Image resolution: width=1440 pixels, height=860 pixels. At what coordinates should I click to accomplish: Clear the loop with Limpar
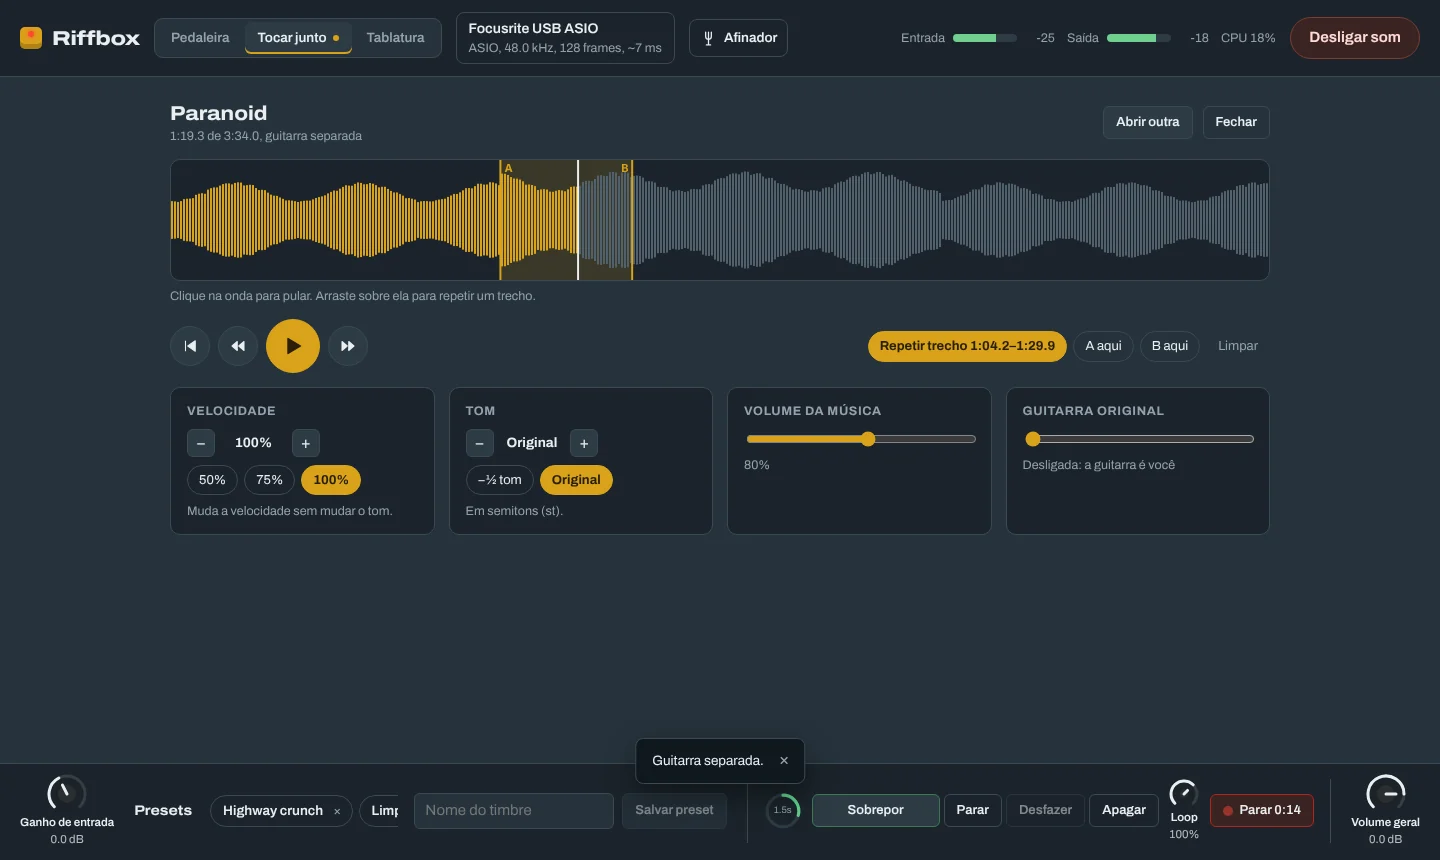click(x=1238, y=346)
